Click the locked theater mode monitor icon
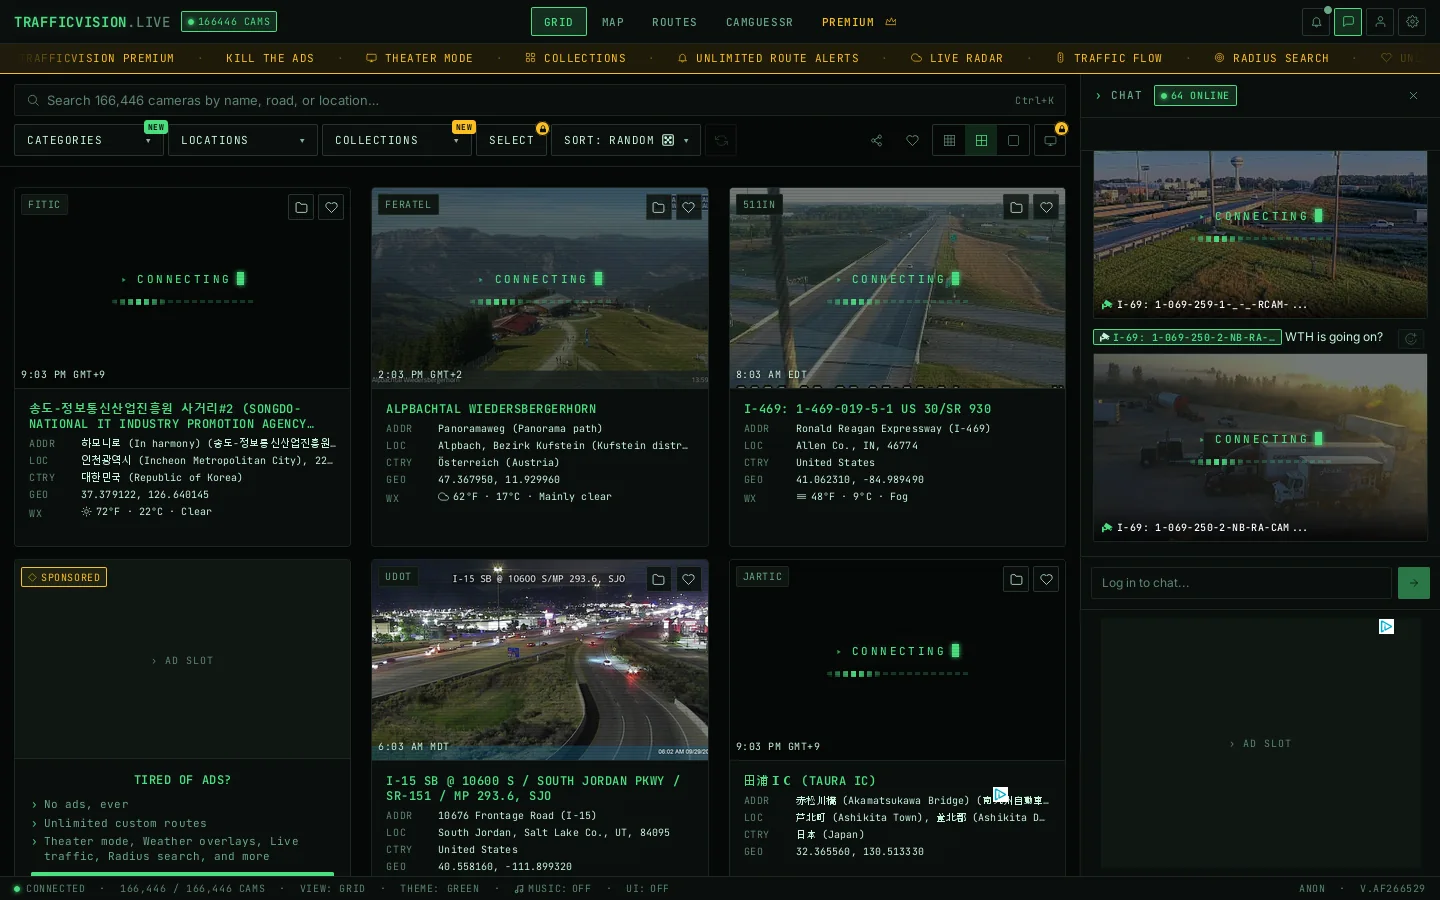The image size is (1440, 900). coord(1050,141)
